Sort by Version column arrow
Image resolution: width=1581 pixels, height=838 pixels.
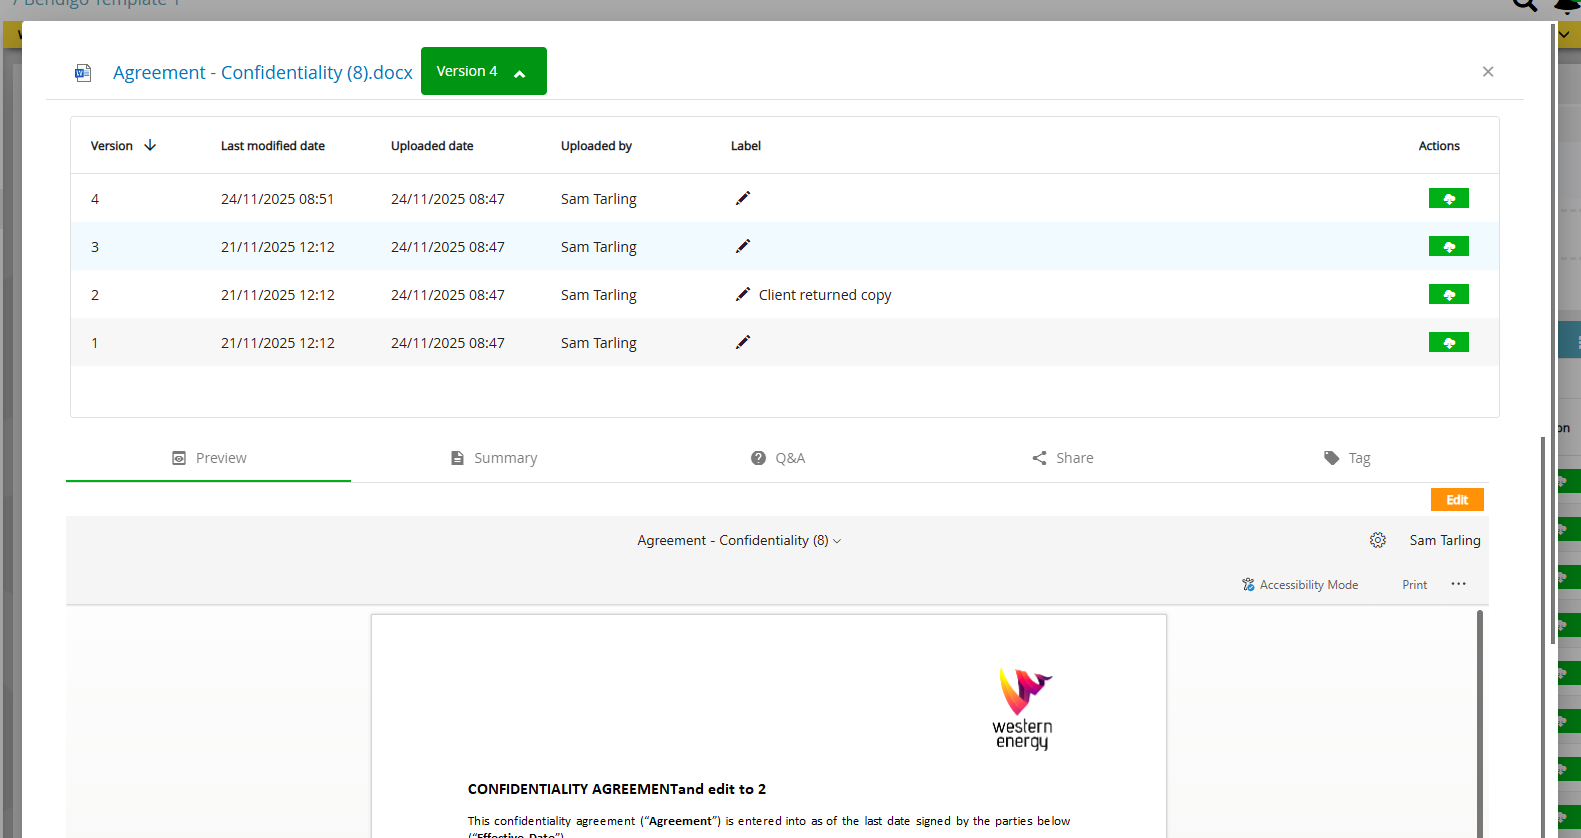pos(150,145)
